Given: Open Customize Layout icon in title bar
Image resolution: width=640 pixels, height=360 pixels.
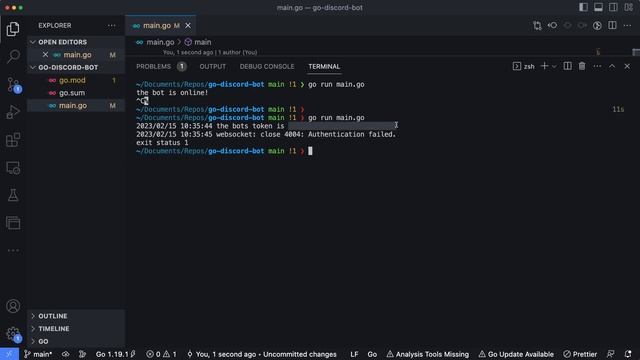Looking at the screenshot, I should (x=628, y=7).
